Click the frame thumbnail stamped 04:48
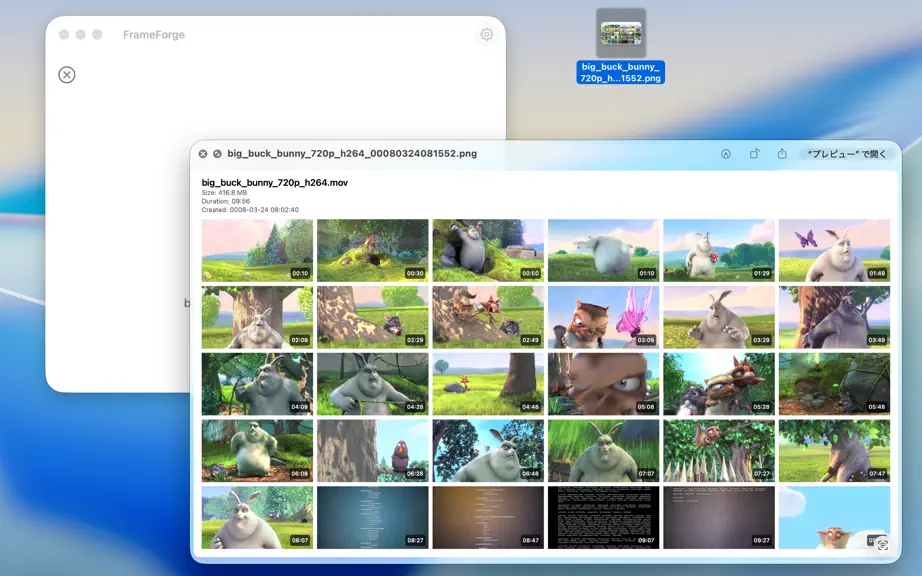The width and height of the screenshot is (922, 576). tap(488, 384)
